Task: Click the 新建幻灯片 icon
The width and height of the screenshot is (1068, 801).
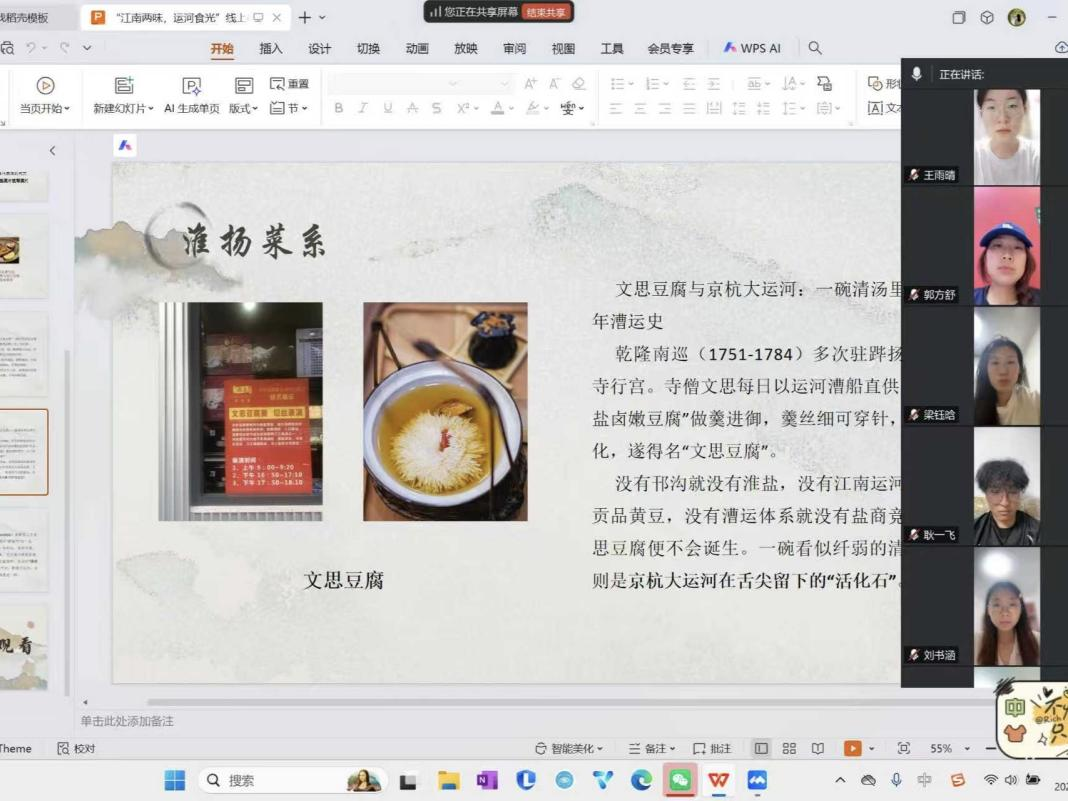Action: pyautogui.click(x=123, y=86)
